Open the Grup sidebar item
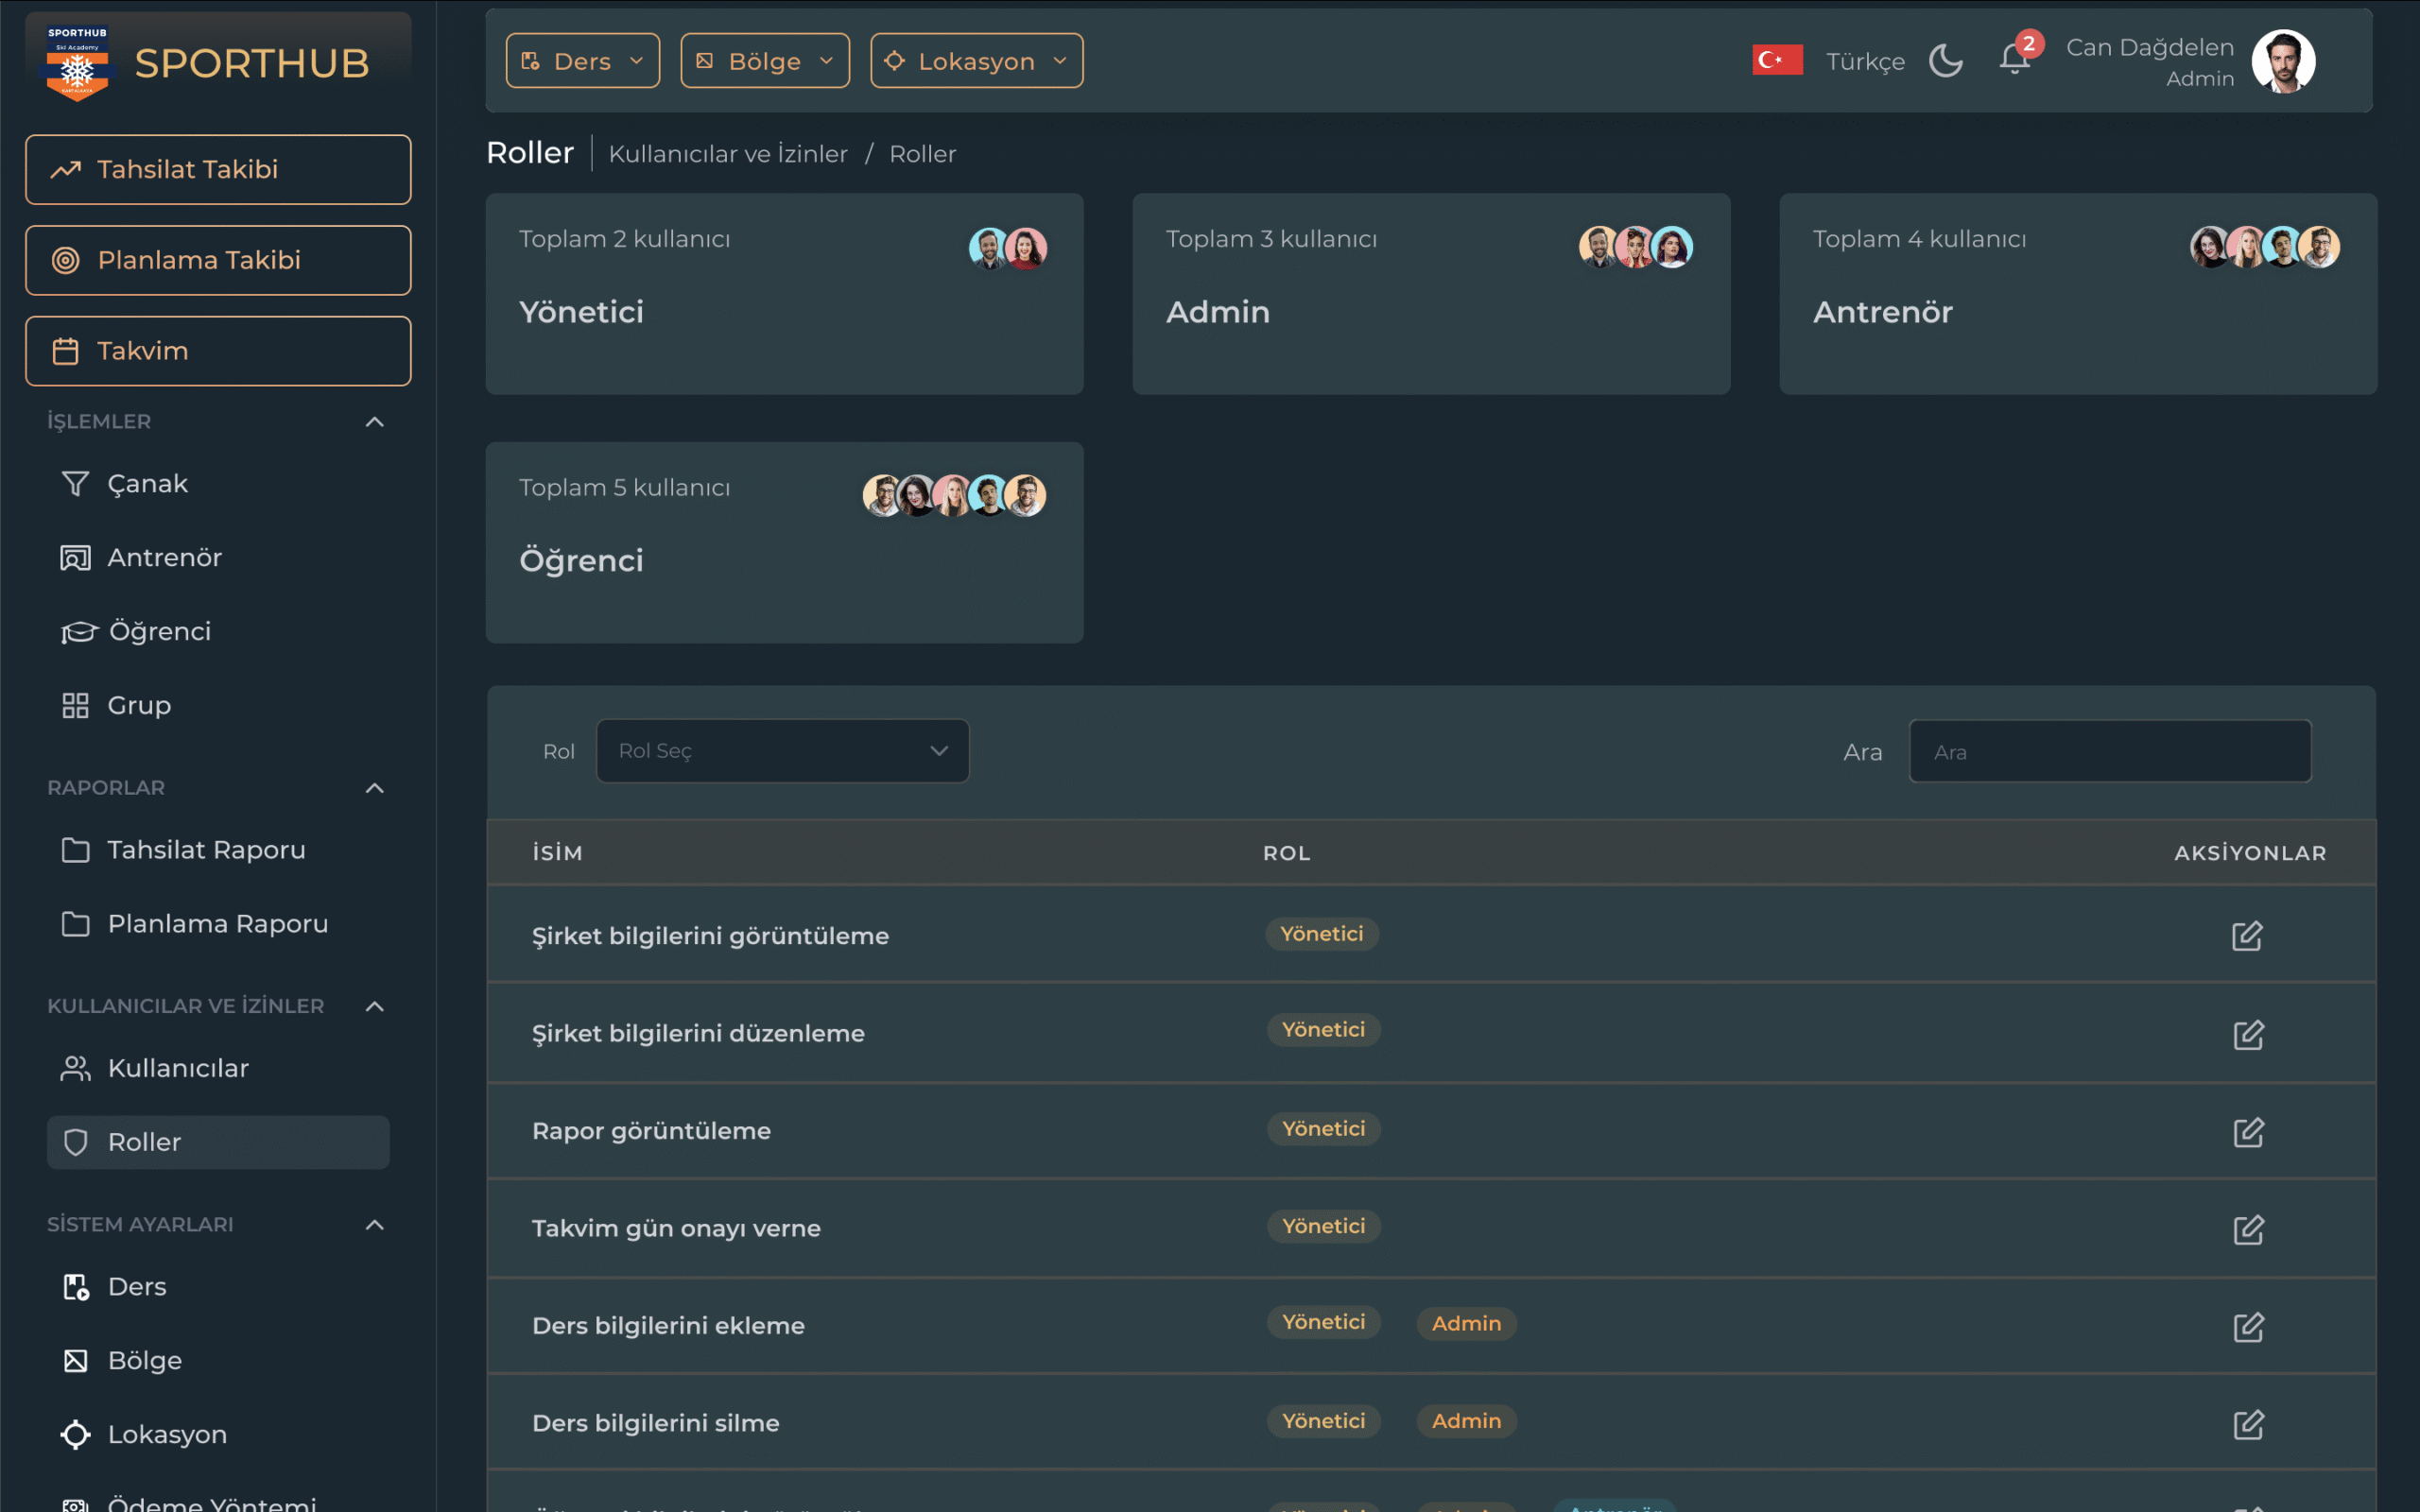Image resolution: width=2420 pixels, height=1512 pixels. (x=139, y=706)
